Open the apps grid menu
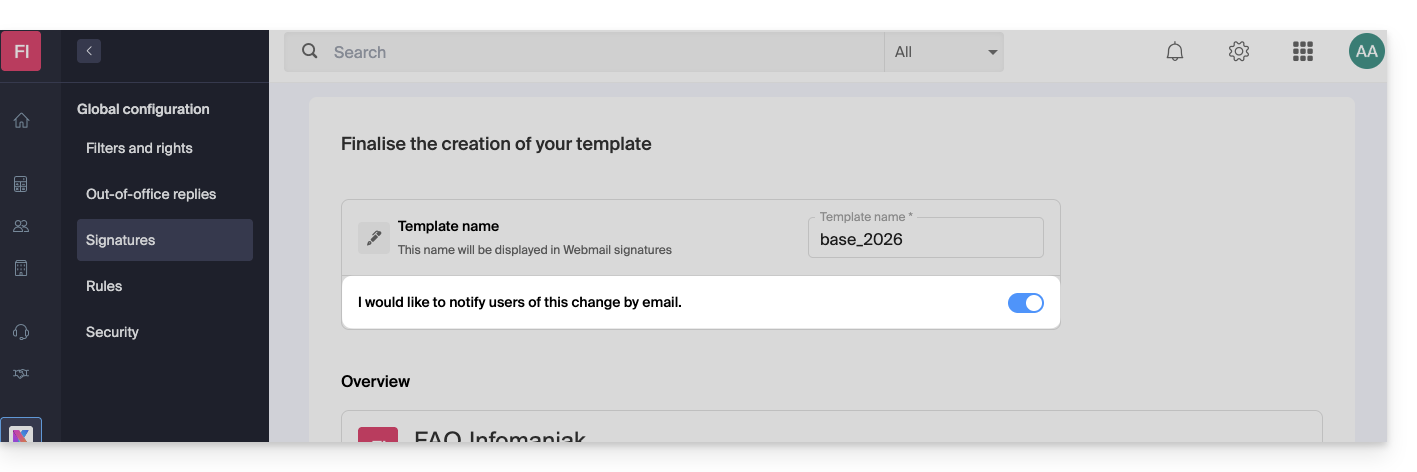 (1302, 52)
